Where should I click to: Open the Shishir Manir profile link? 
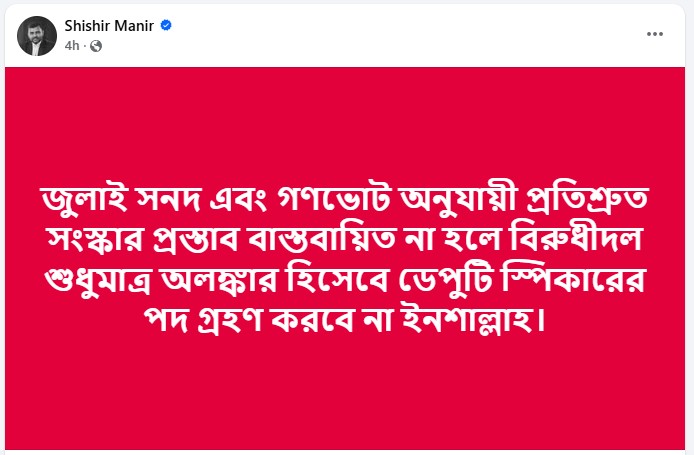107,24
